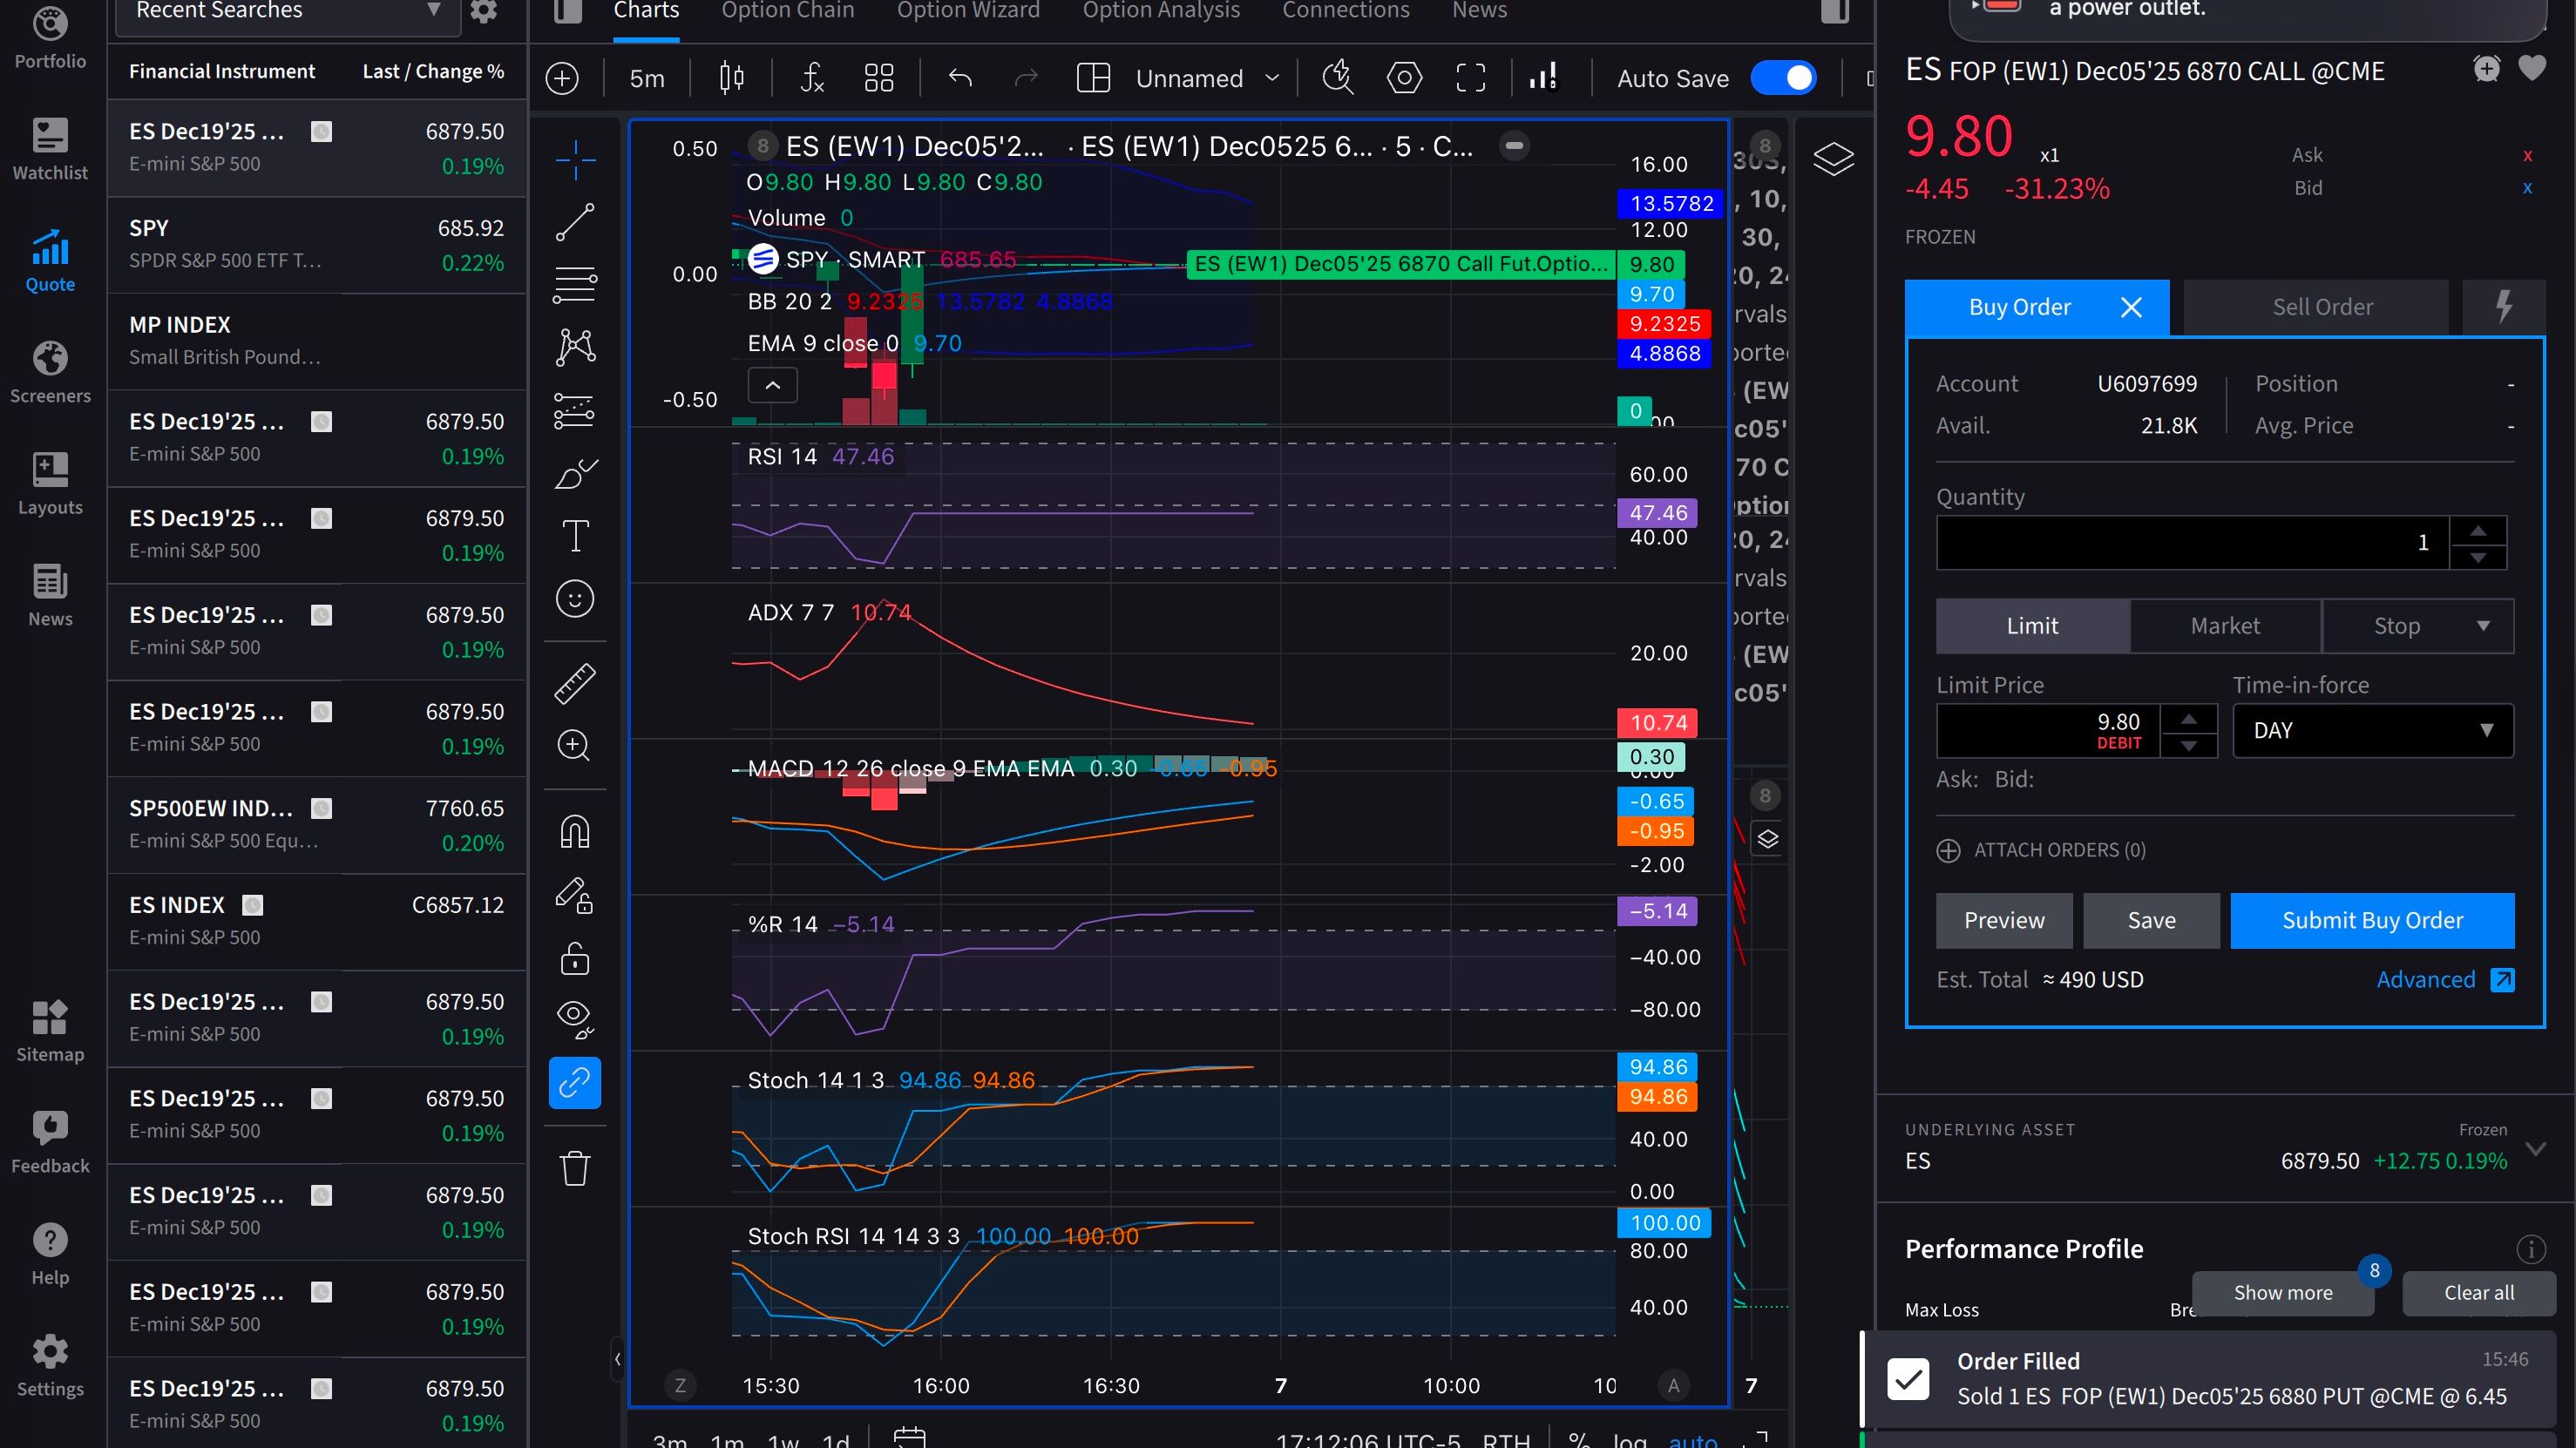2576x1448 pixels.
Task: Toggle the Auto Save switch
Action: [x=1783, y=78]
